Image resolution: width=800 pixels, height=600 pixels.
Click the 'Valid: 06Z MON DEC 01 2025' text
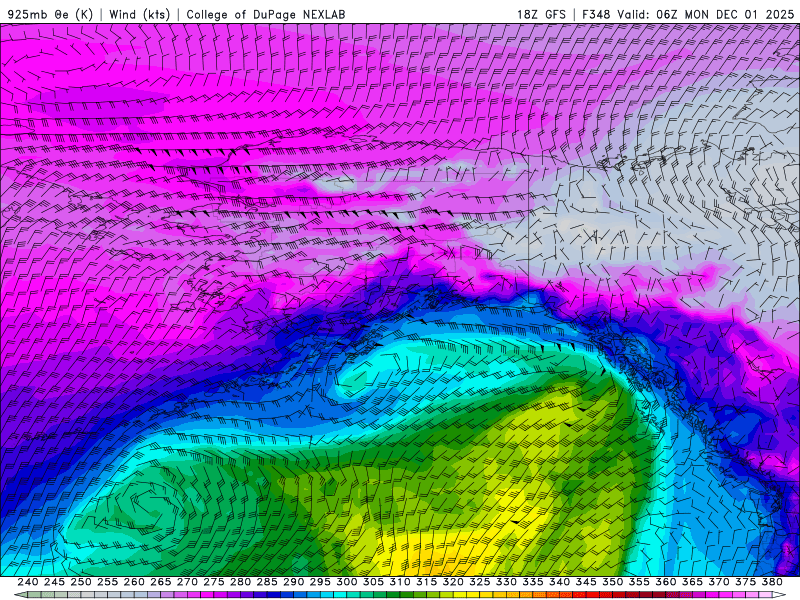pos(706,14)
